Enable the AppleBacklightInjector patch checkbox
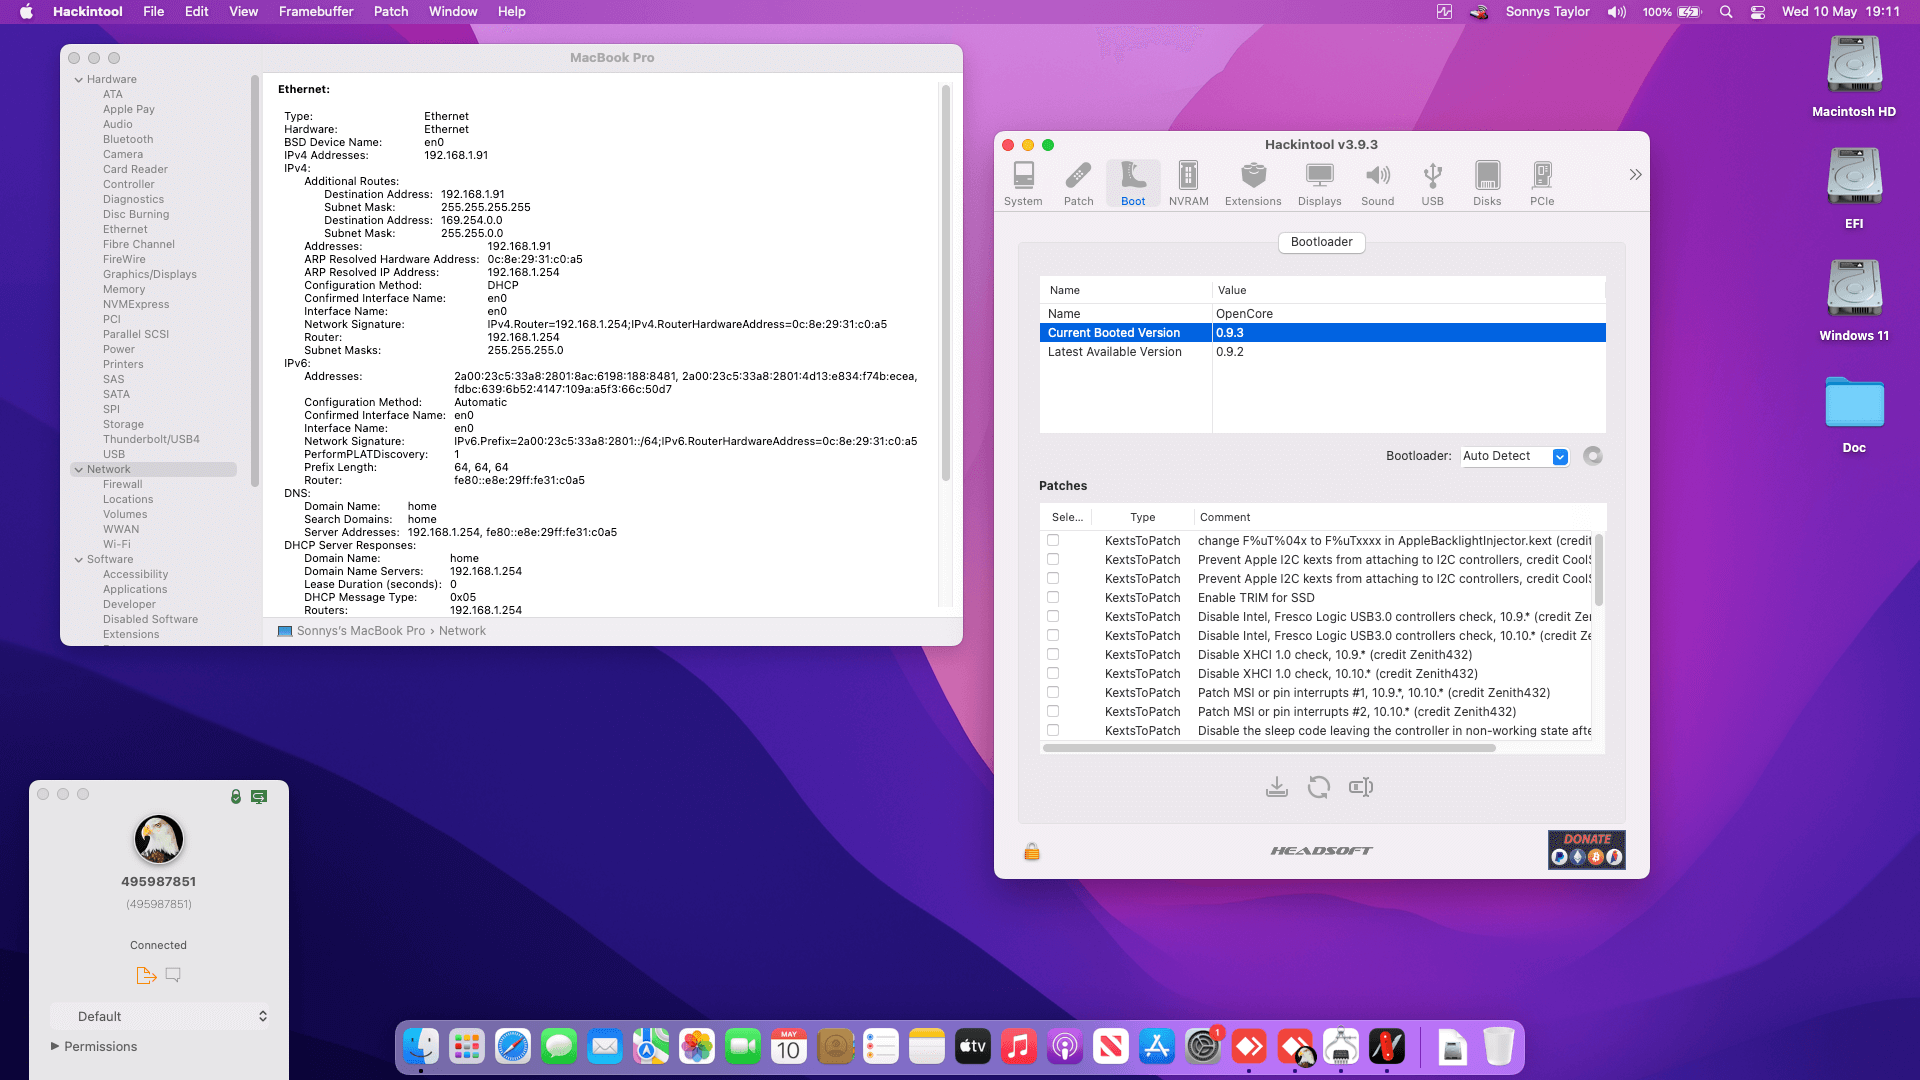1920x1080 pixels. click(1053, 541)
